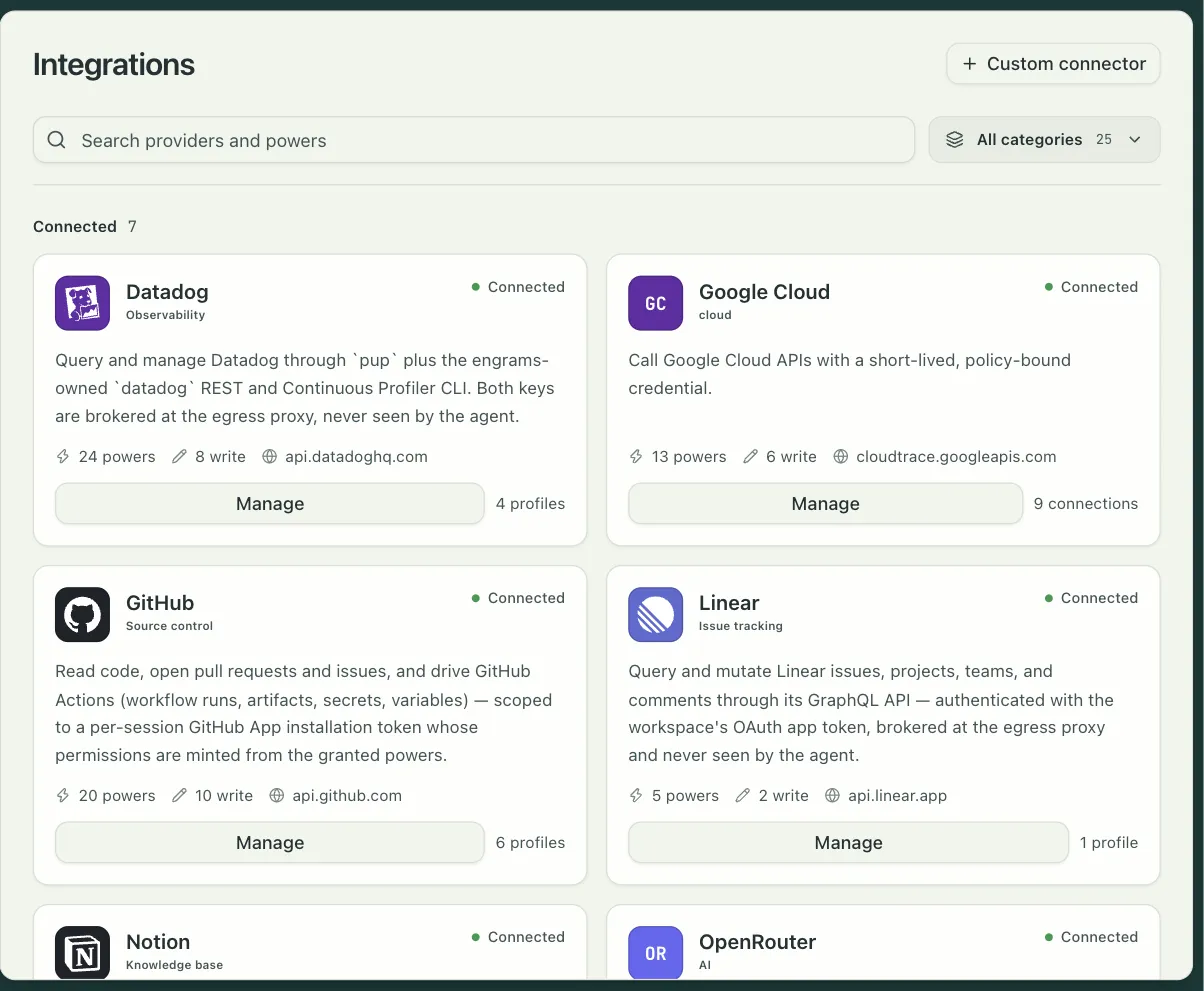Click the Google Cloud description text
This screenshot has width=1204, height=991.
click(849, 374)
